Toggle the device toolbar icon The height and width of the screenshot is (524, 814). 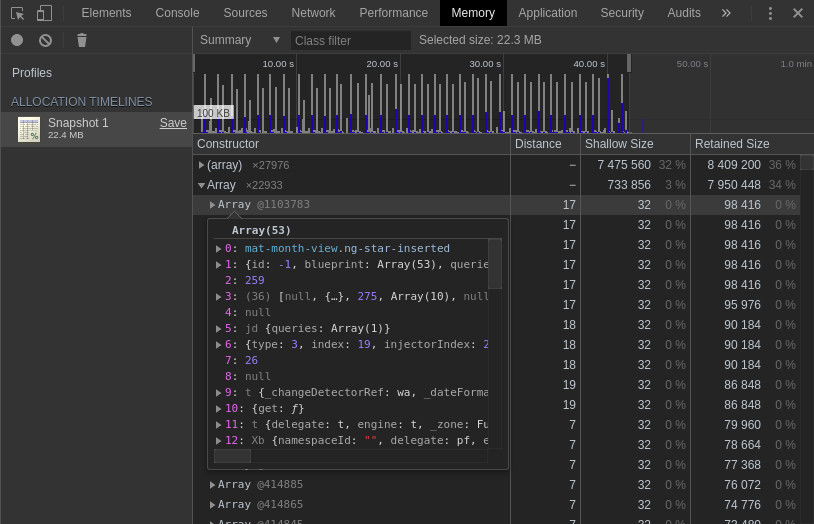[44, 13]
